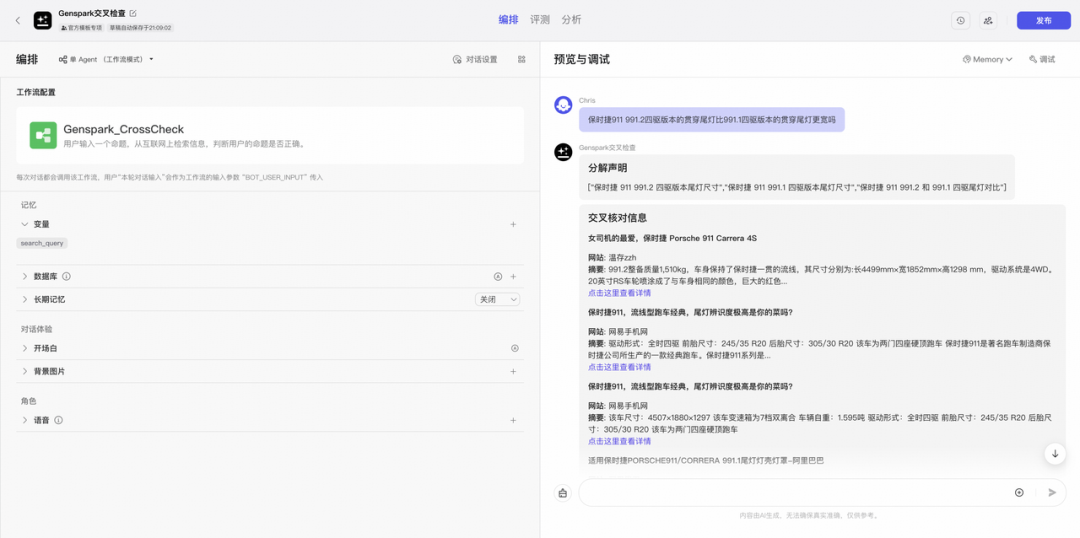1080x538 pixels.
Task: Open the 长期记忆 关闭 dropdown
Action: [x=497, y=300]
